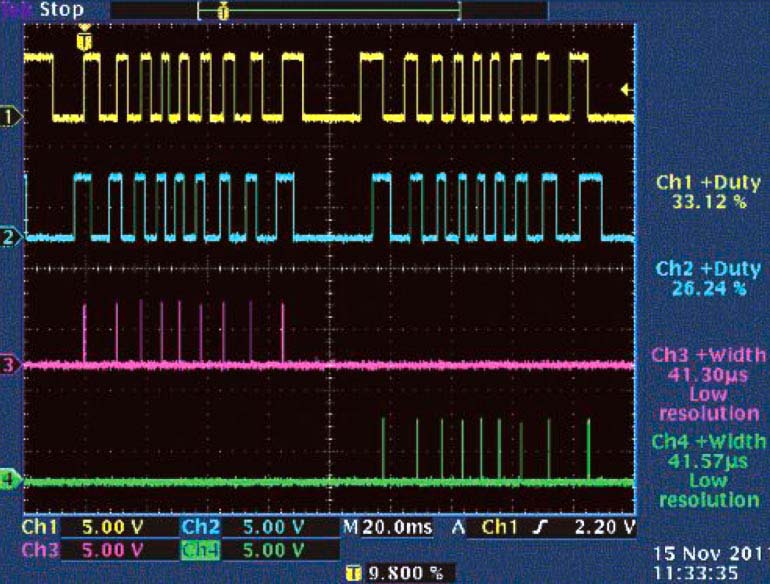This screenshot has width=770, height=584.
Task: Click the pink channel 3 ground marker
Action: point(12,365)
